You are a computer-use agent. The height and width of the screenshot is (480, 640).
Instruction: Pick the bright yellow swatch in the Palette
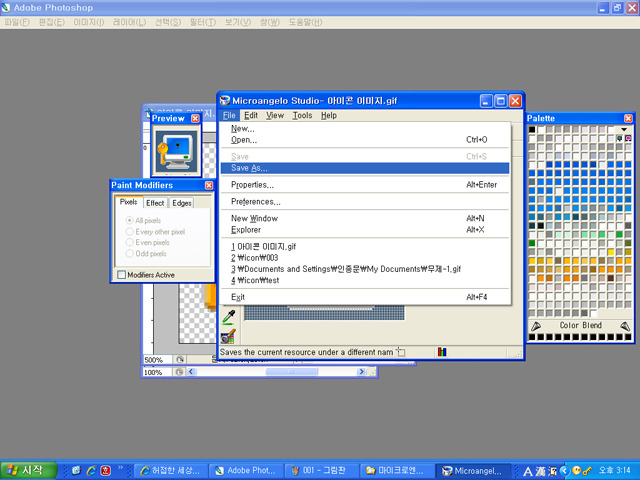pos(611,252)
